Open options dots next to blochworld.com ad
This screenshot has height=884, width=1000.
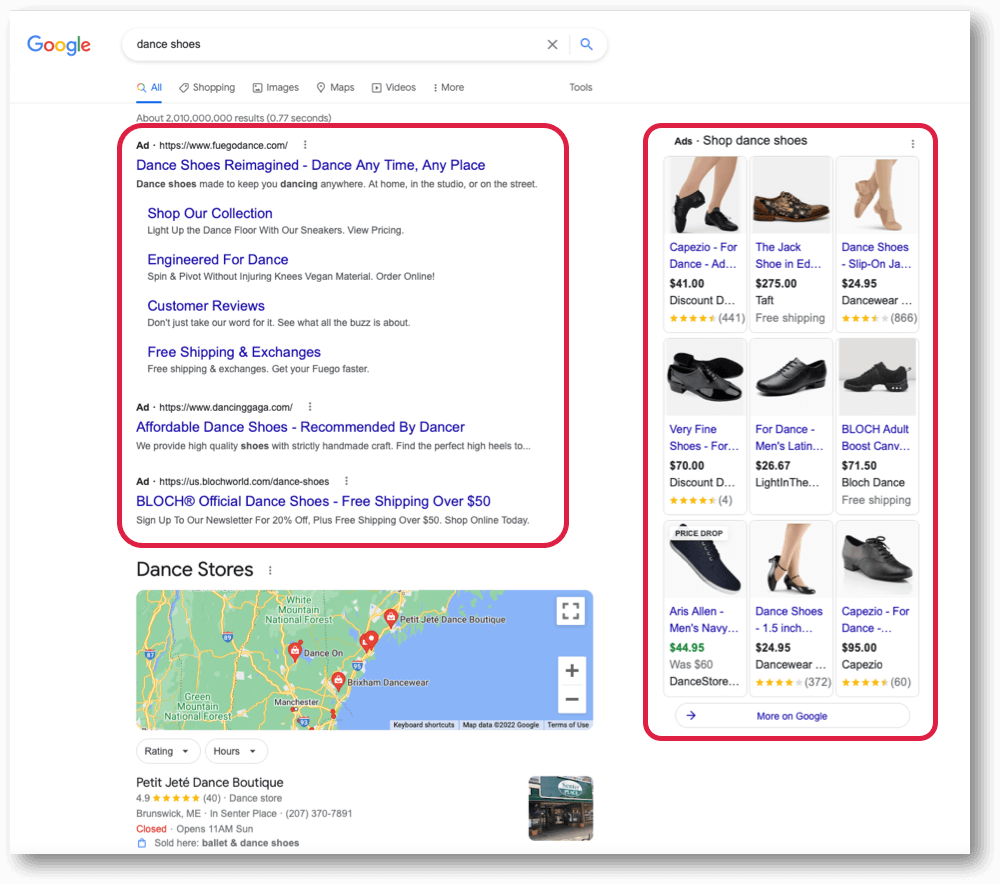click(346, 481)
